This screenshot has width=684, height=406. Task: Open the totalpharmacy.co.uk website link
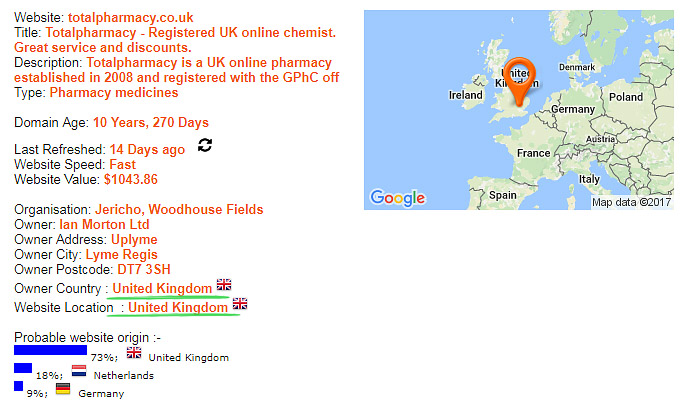(x=130, y=17)
